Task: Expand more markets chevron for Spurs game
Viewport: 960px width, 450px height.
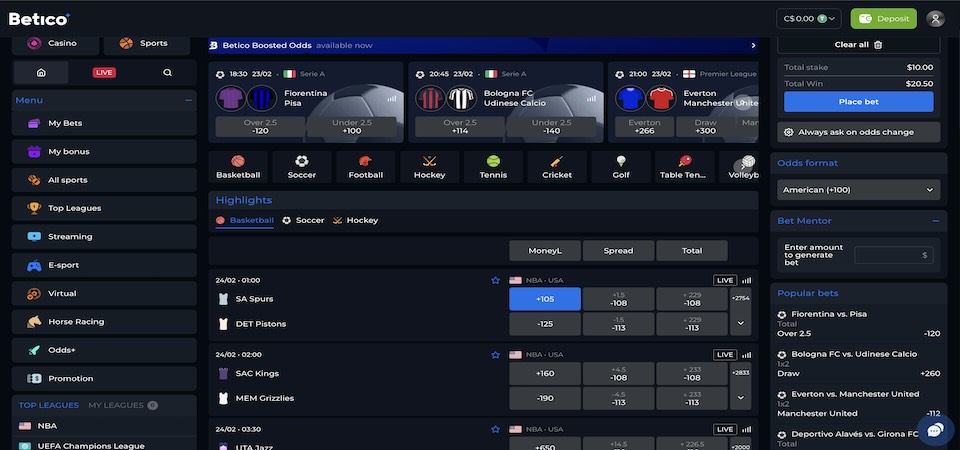Action: click(740, 324)
